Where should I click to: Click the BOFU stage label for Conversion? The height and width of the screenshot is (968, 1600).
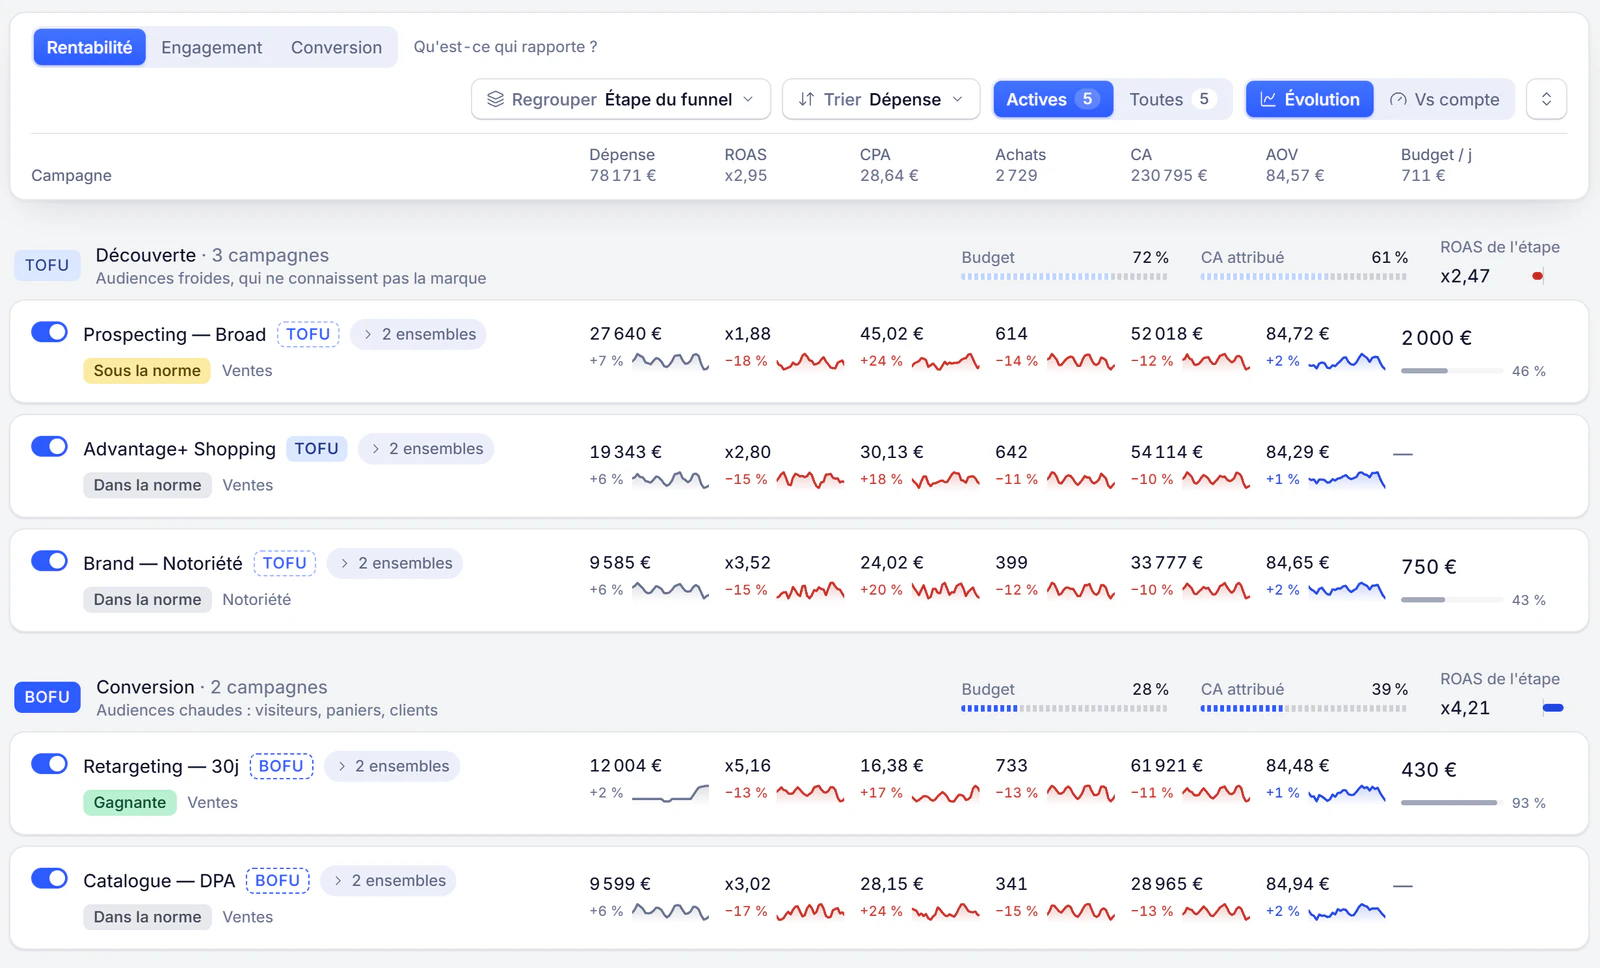[47, 697]
